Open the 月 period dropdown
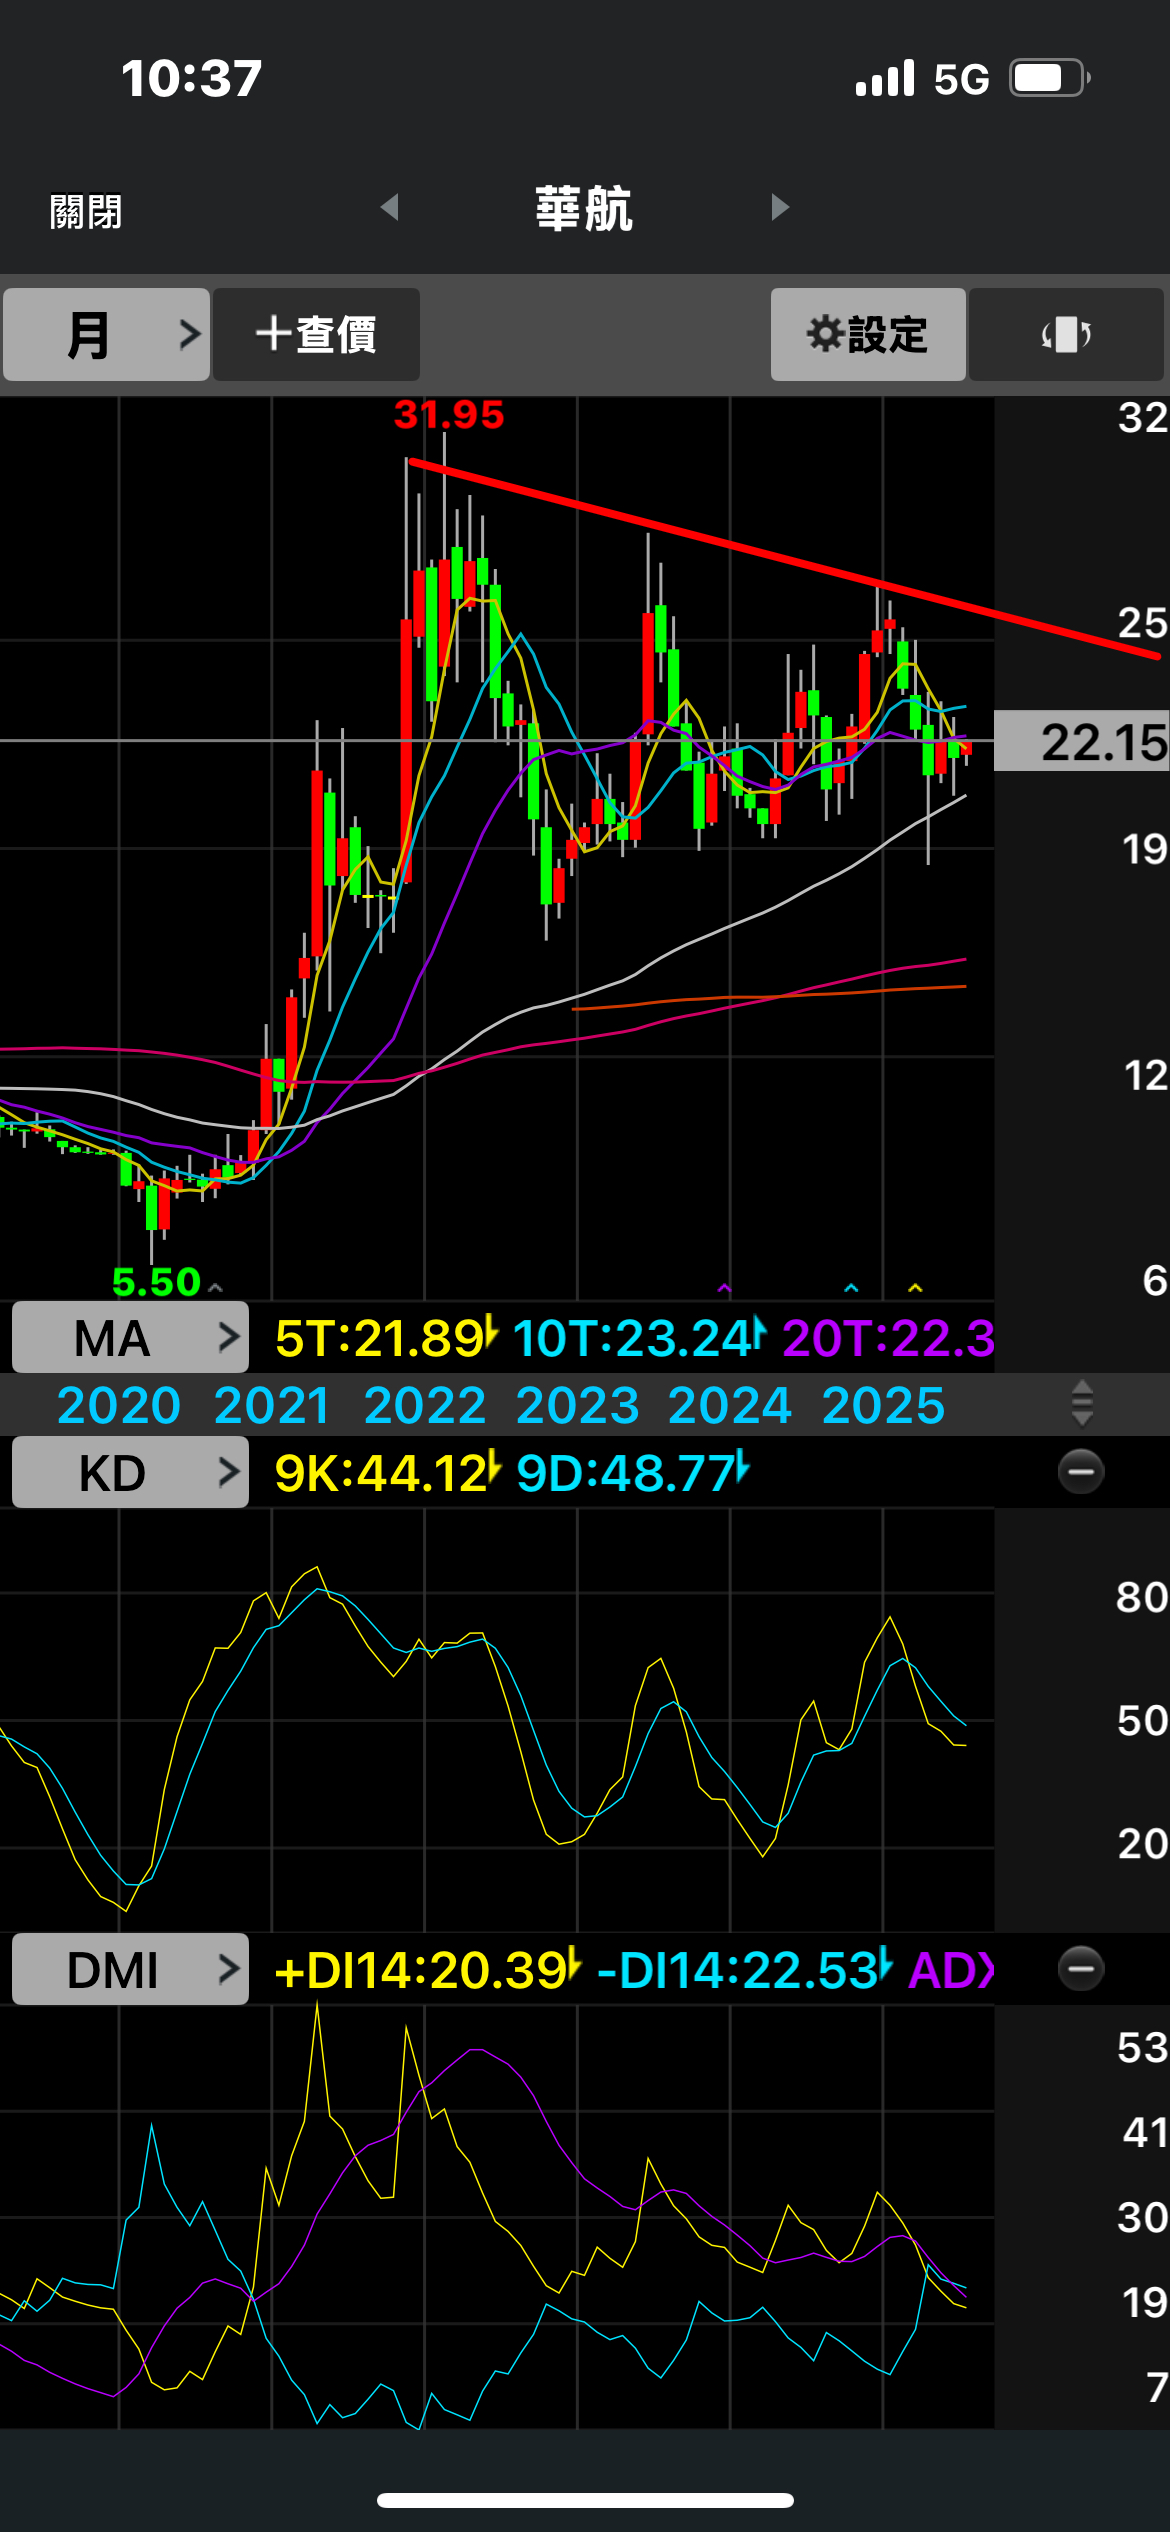The width and height of the screenshot is (1170, 2532). point(106,334)
